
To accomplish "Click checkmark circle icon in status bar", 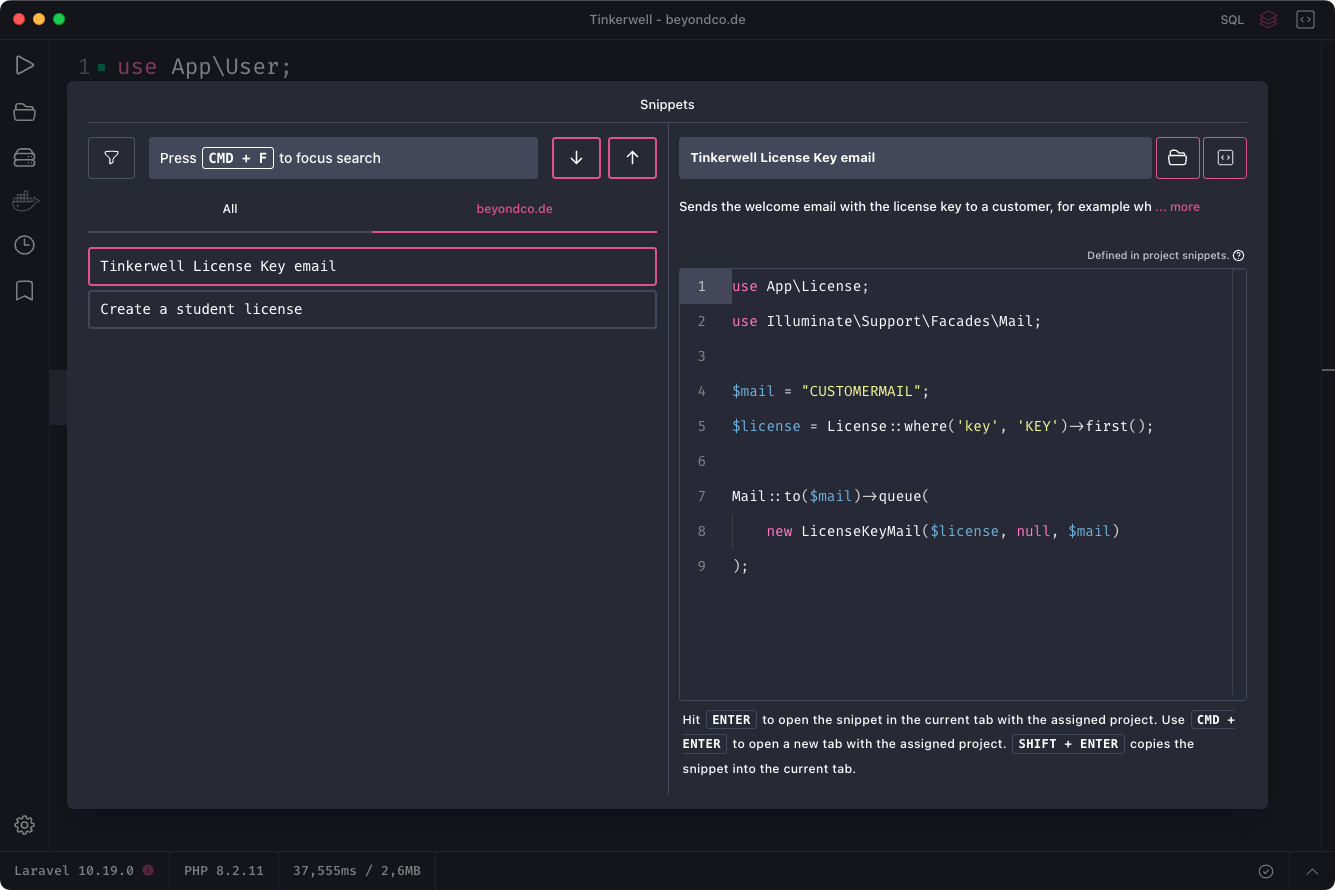I will [1266, 871].
